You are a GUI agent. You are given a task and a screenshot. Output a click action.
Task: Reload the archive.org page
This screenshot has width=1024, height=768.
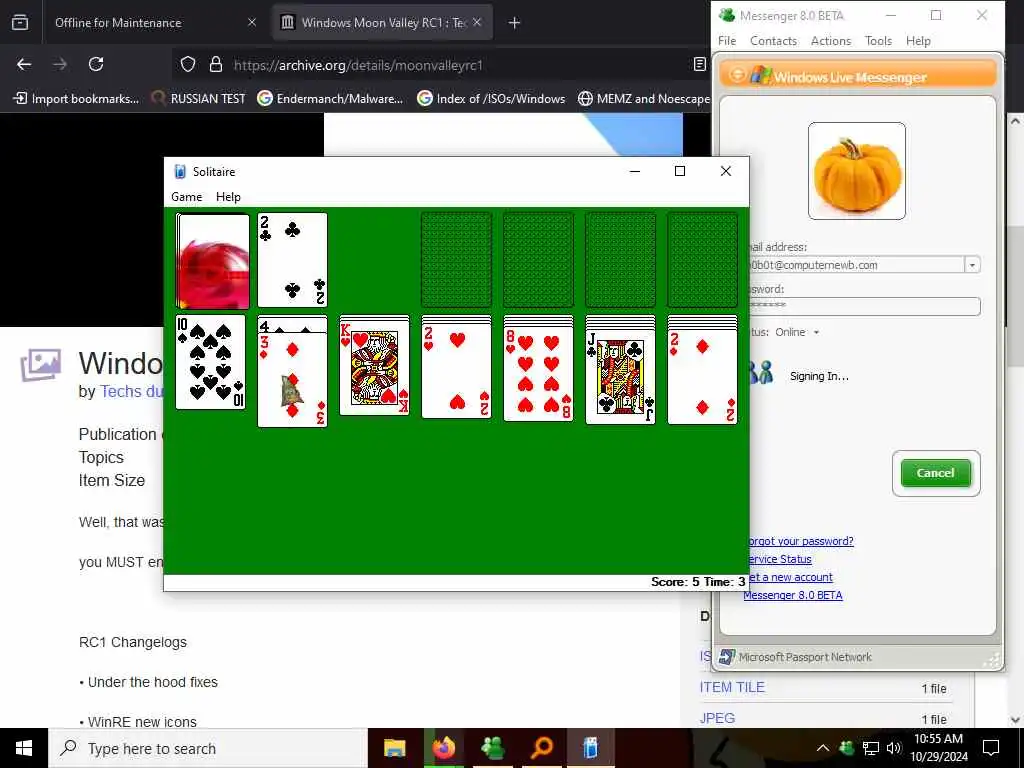(96, 64)
